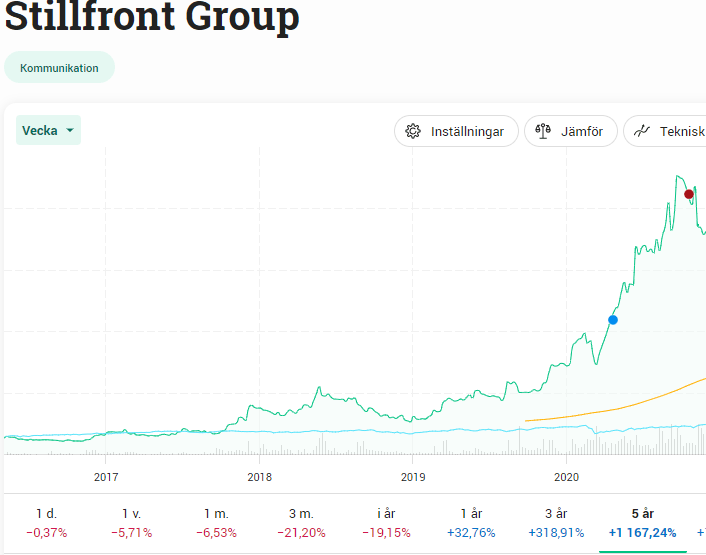Switch to the 3 m. period

coord(302,522)
